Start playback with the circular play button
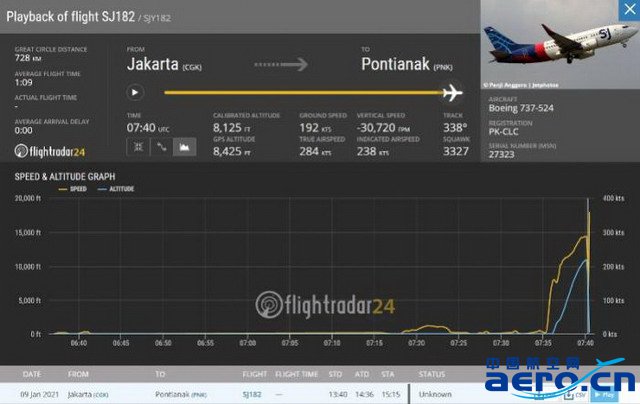This screenshot has height=404, width=640. pos(135,93)
